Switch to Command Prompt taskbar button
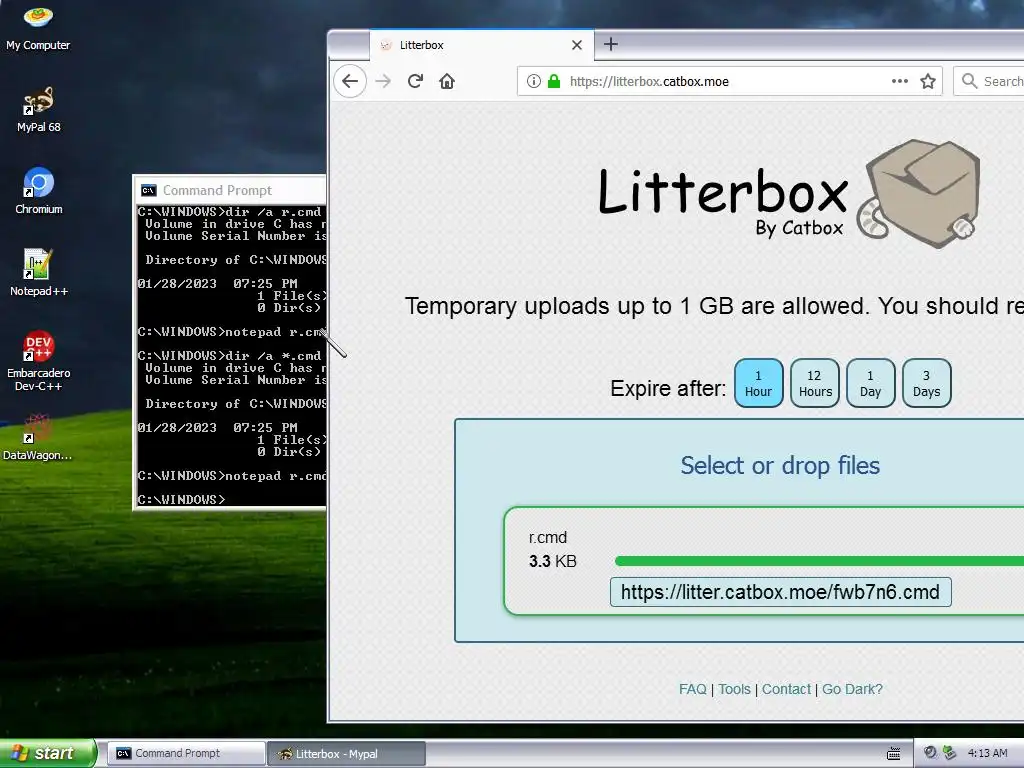The width and height of the screenshot is (1024, 768). click(185, 754)
